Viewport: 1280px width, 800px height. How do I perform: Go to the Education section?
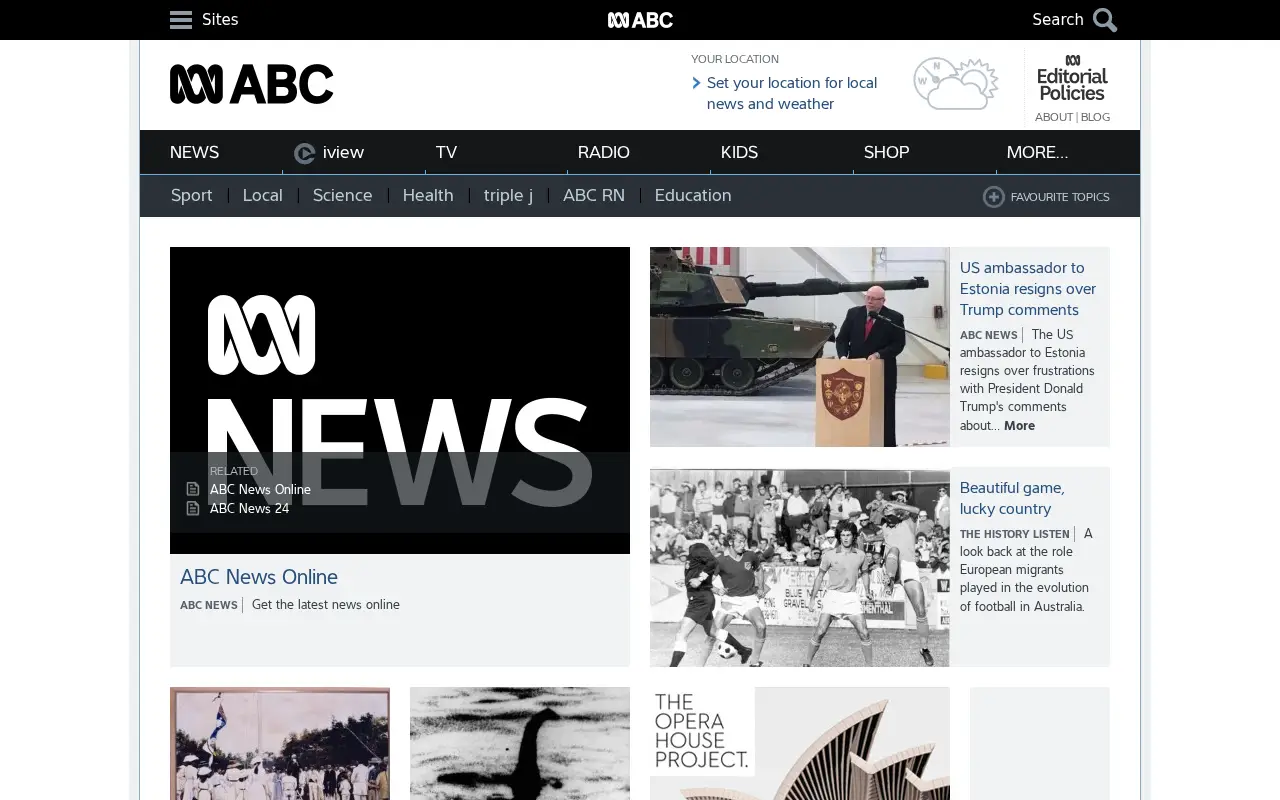[693, 195]
